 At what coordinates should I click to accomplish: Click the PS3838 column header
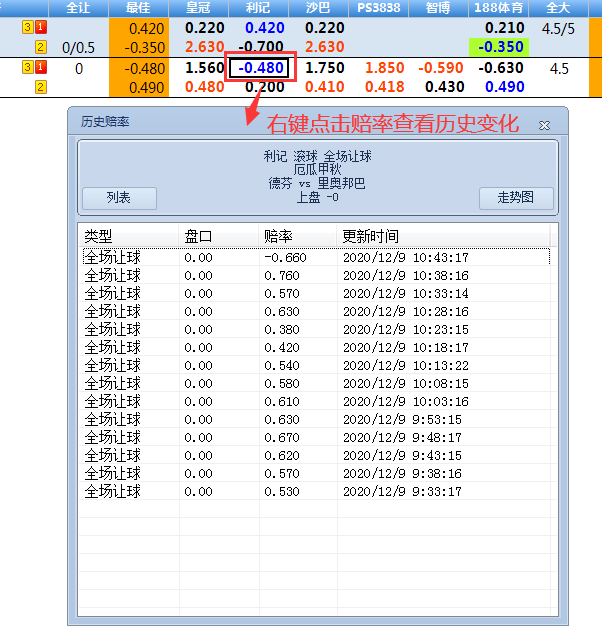(378, 8)
